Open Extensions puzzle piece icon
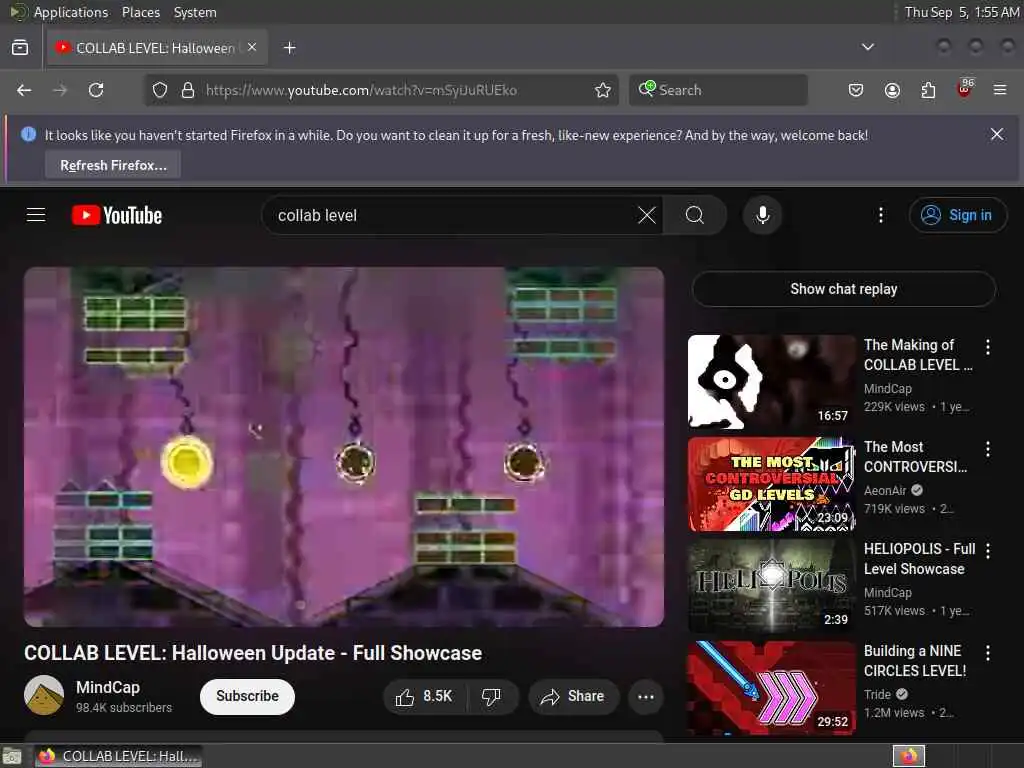This screenshot has height=768, width=1024. [x=928, y=90]
